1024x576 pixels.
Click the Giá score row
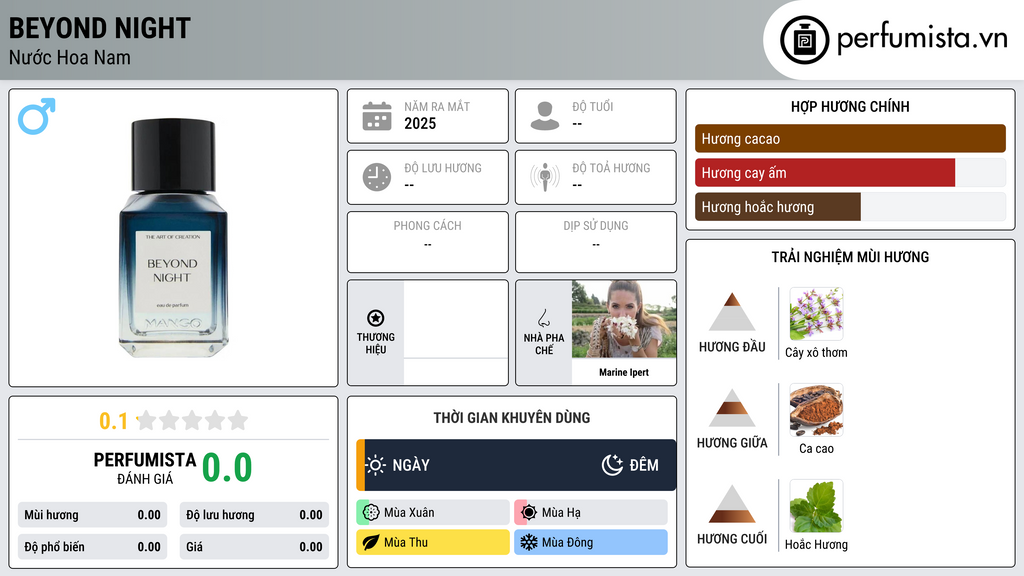click(254, 547)
